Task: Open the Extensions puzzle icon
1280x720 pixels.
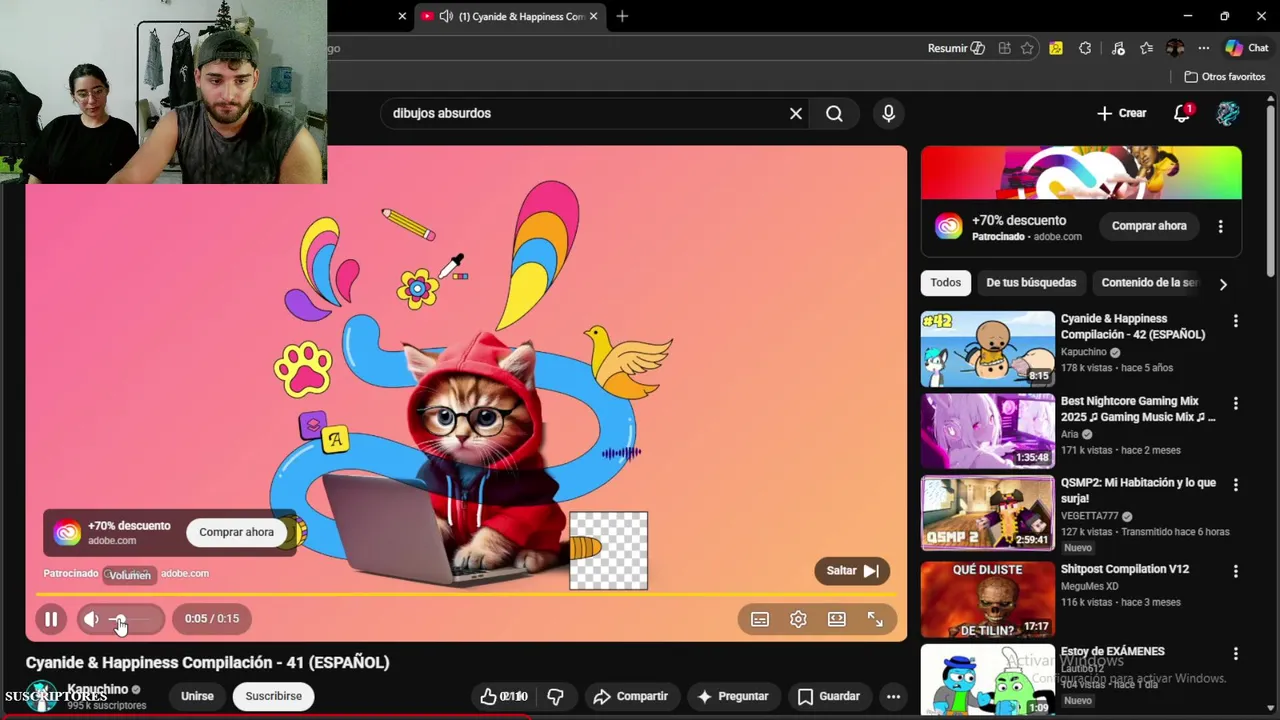Action: click(x=1085, y=48)
